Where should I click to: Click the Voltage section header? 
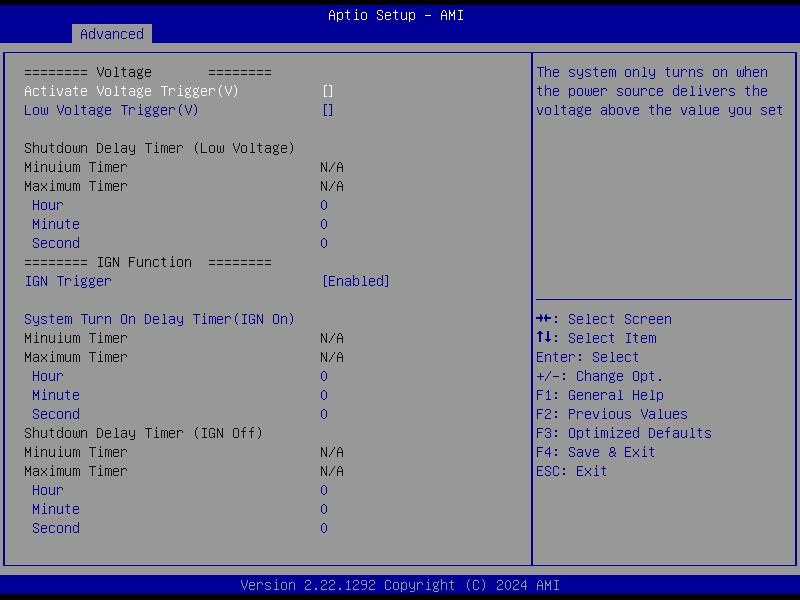pos(147,72)
